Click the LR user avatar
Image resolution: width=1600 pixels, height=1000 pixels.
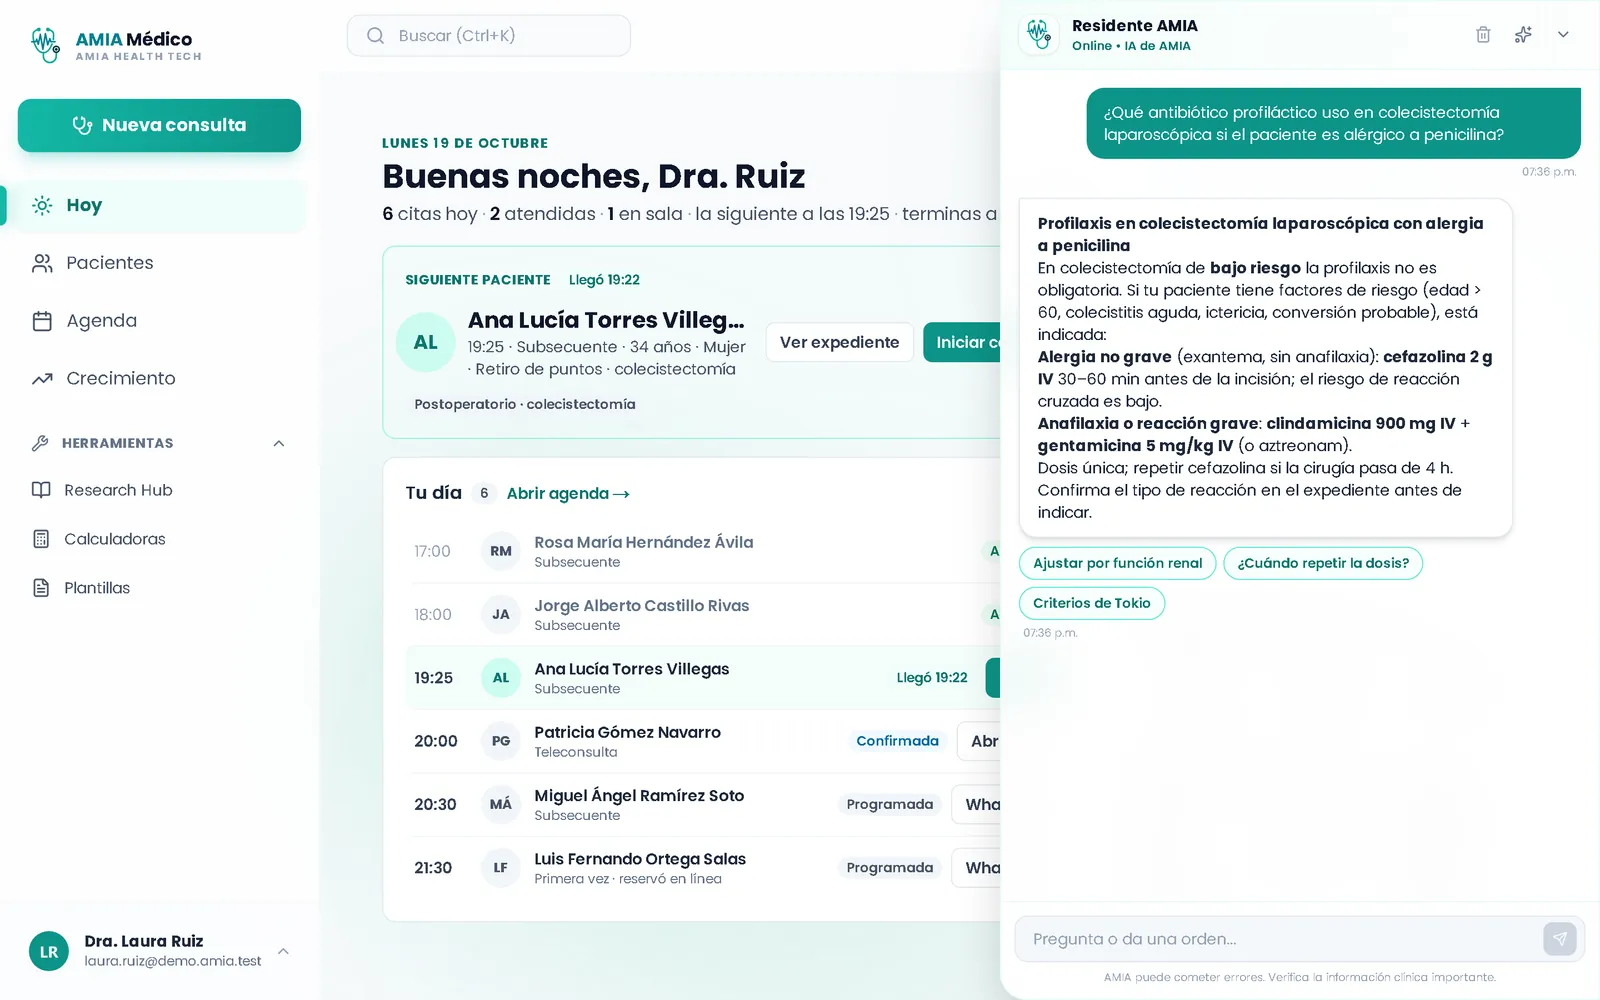point(49,952)
